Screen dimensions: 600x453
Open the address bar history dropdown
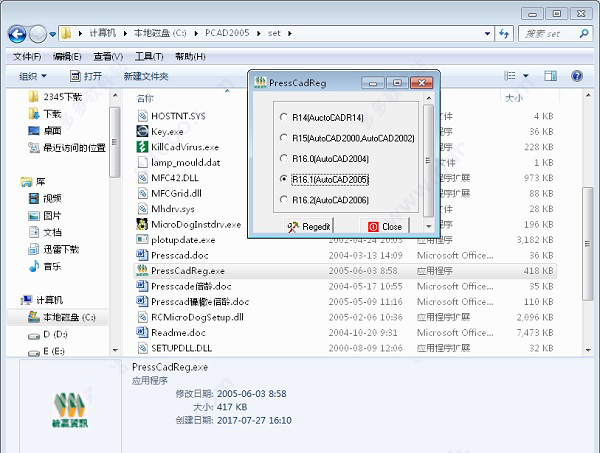487,34
